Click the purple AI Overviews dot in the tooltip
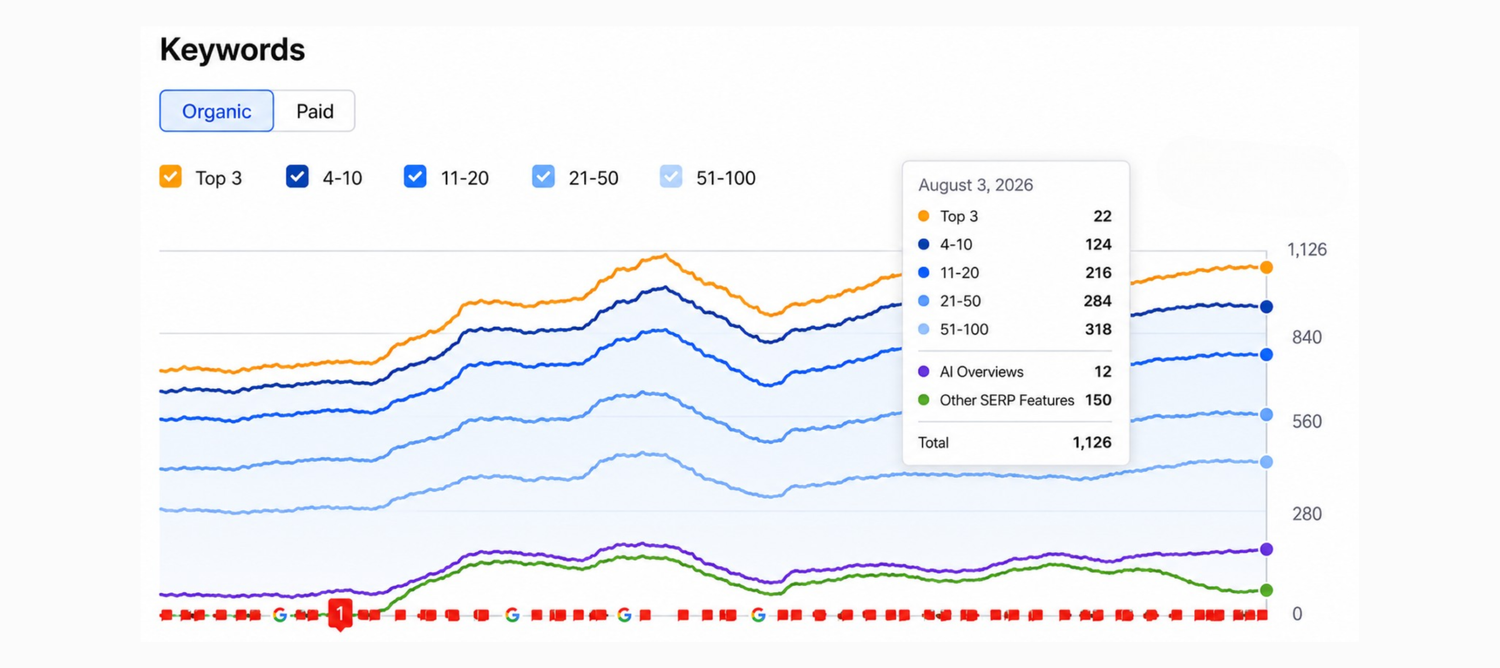This screenshot has height=668, width=1500. tap(923, 371)
